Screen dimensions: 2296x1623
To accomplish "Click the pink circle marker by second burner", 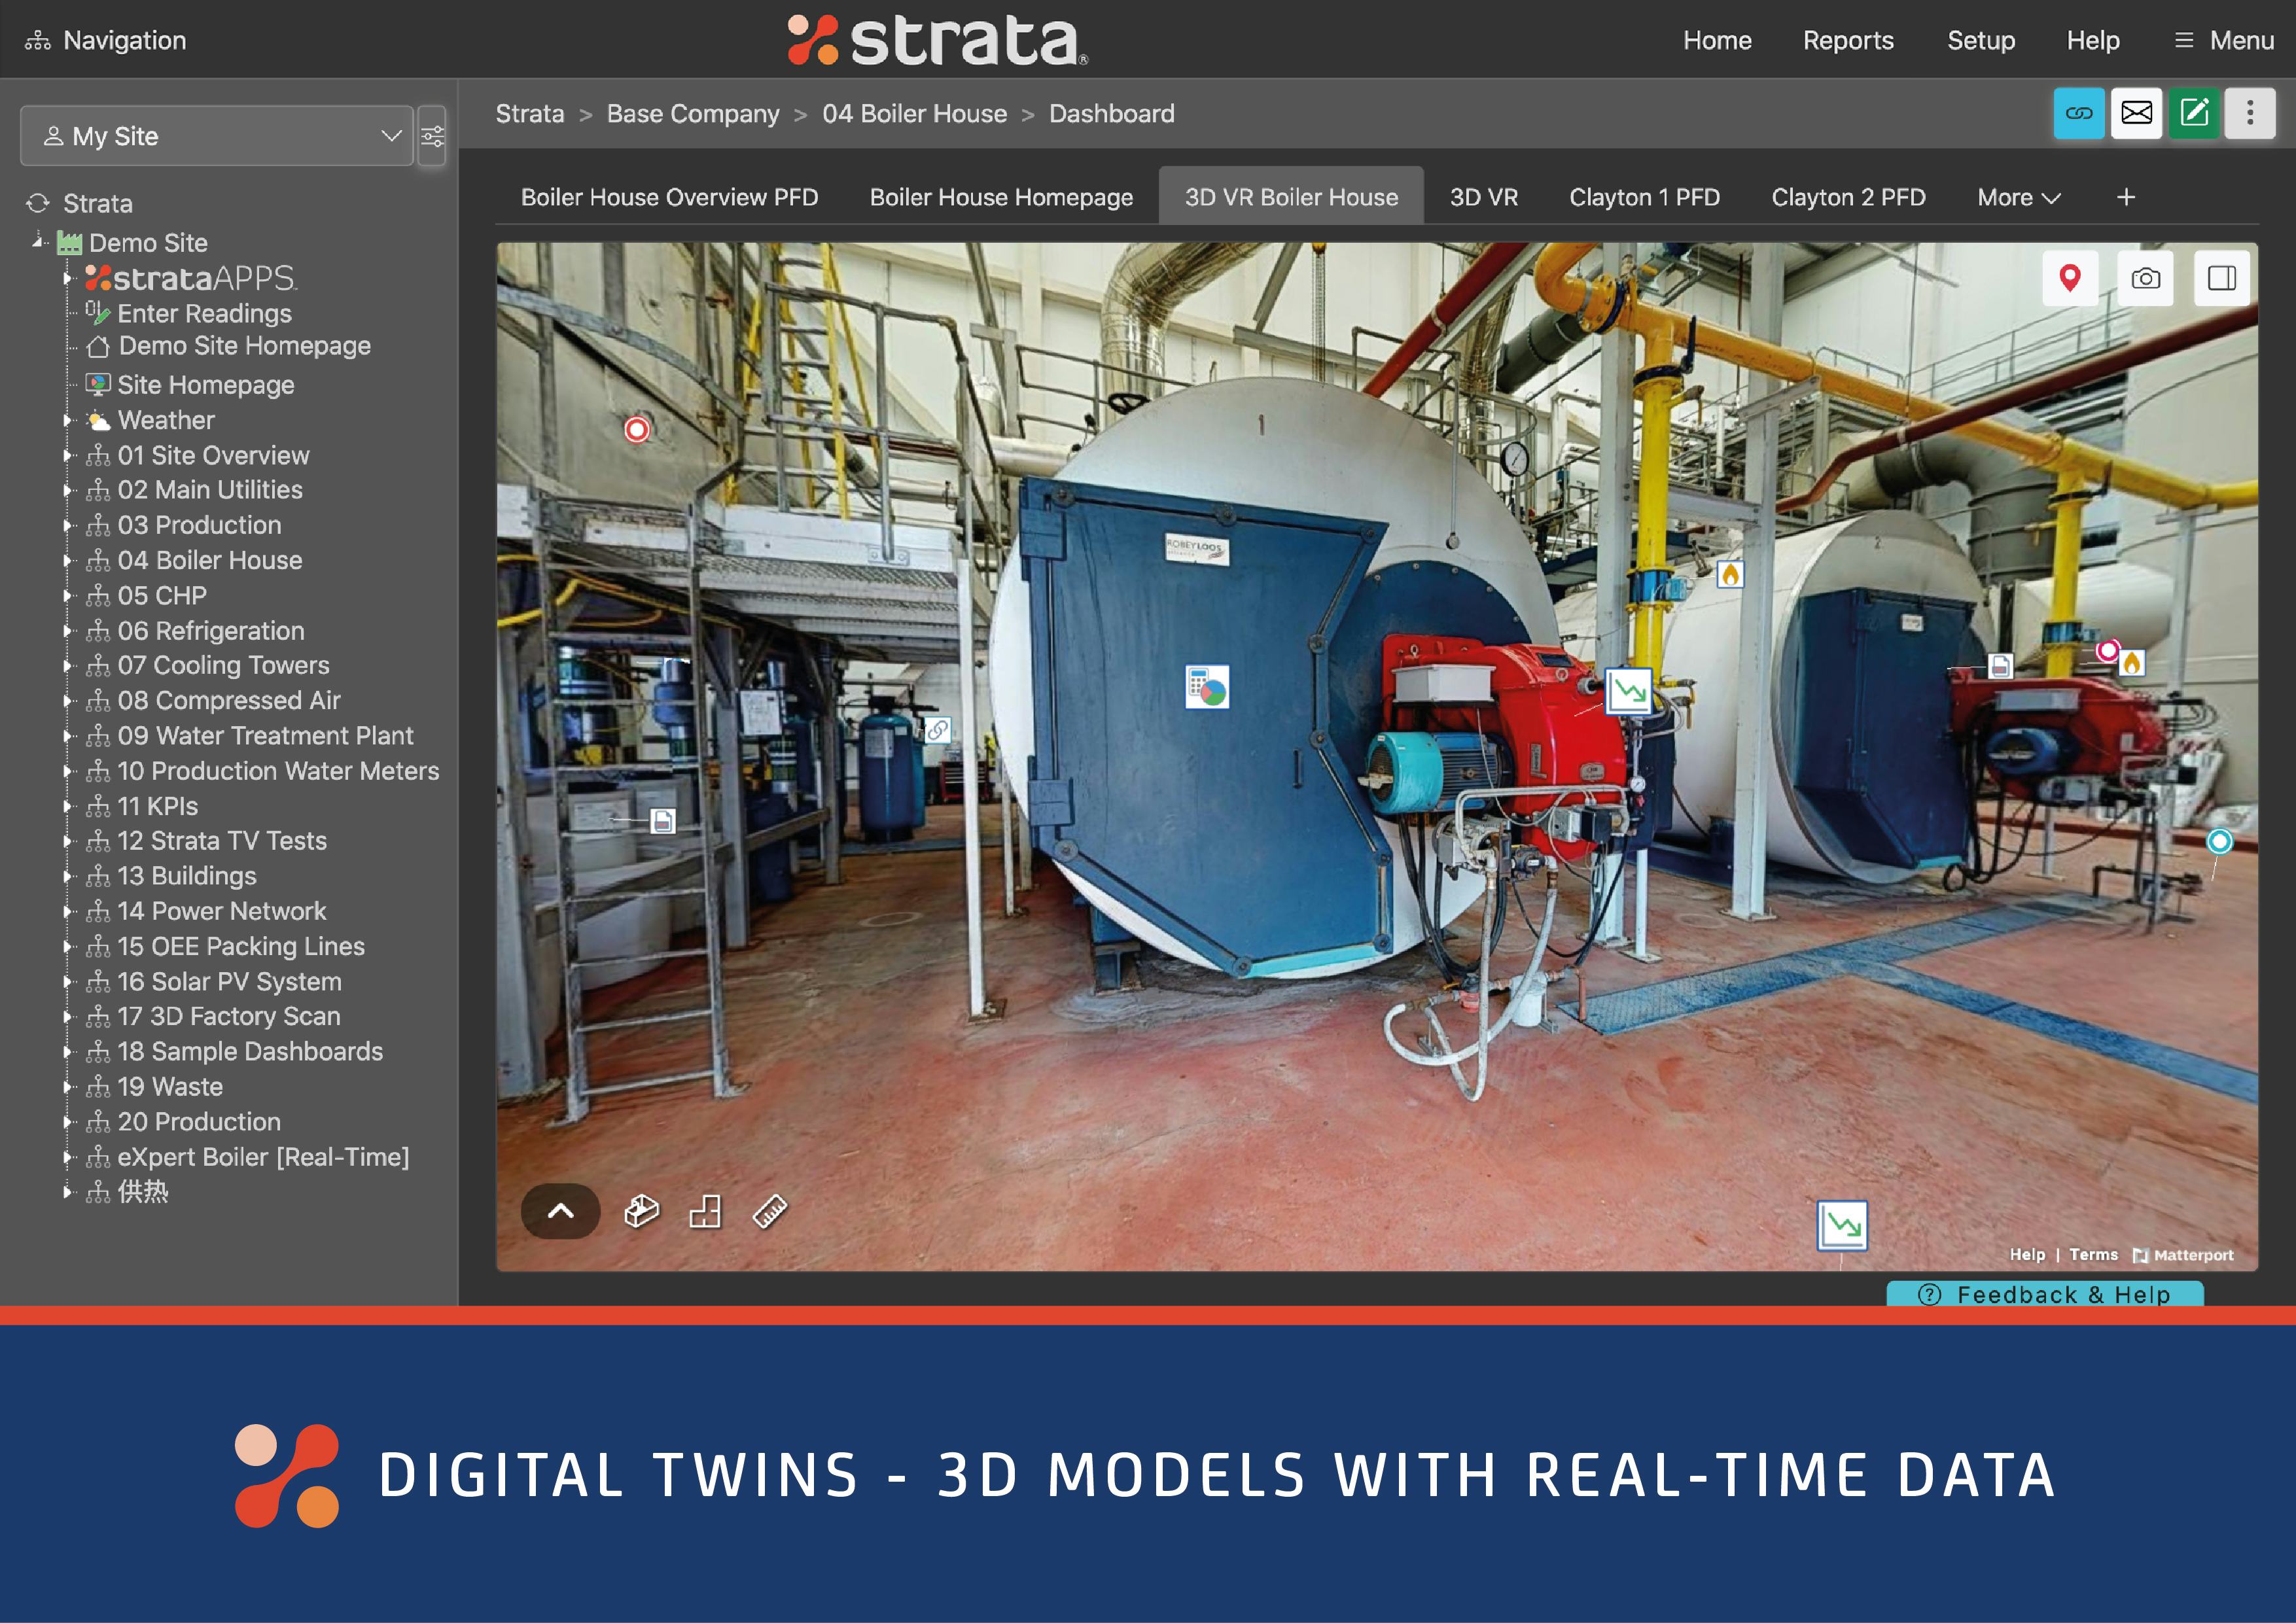I will pyautogui.click(x=2108, y=651).
